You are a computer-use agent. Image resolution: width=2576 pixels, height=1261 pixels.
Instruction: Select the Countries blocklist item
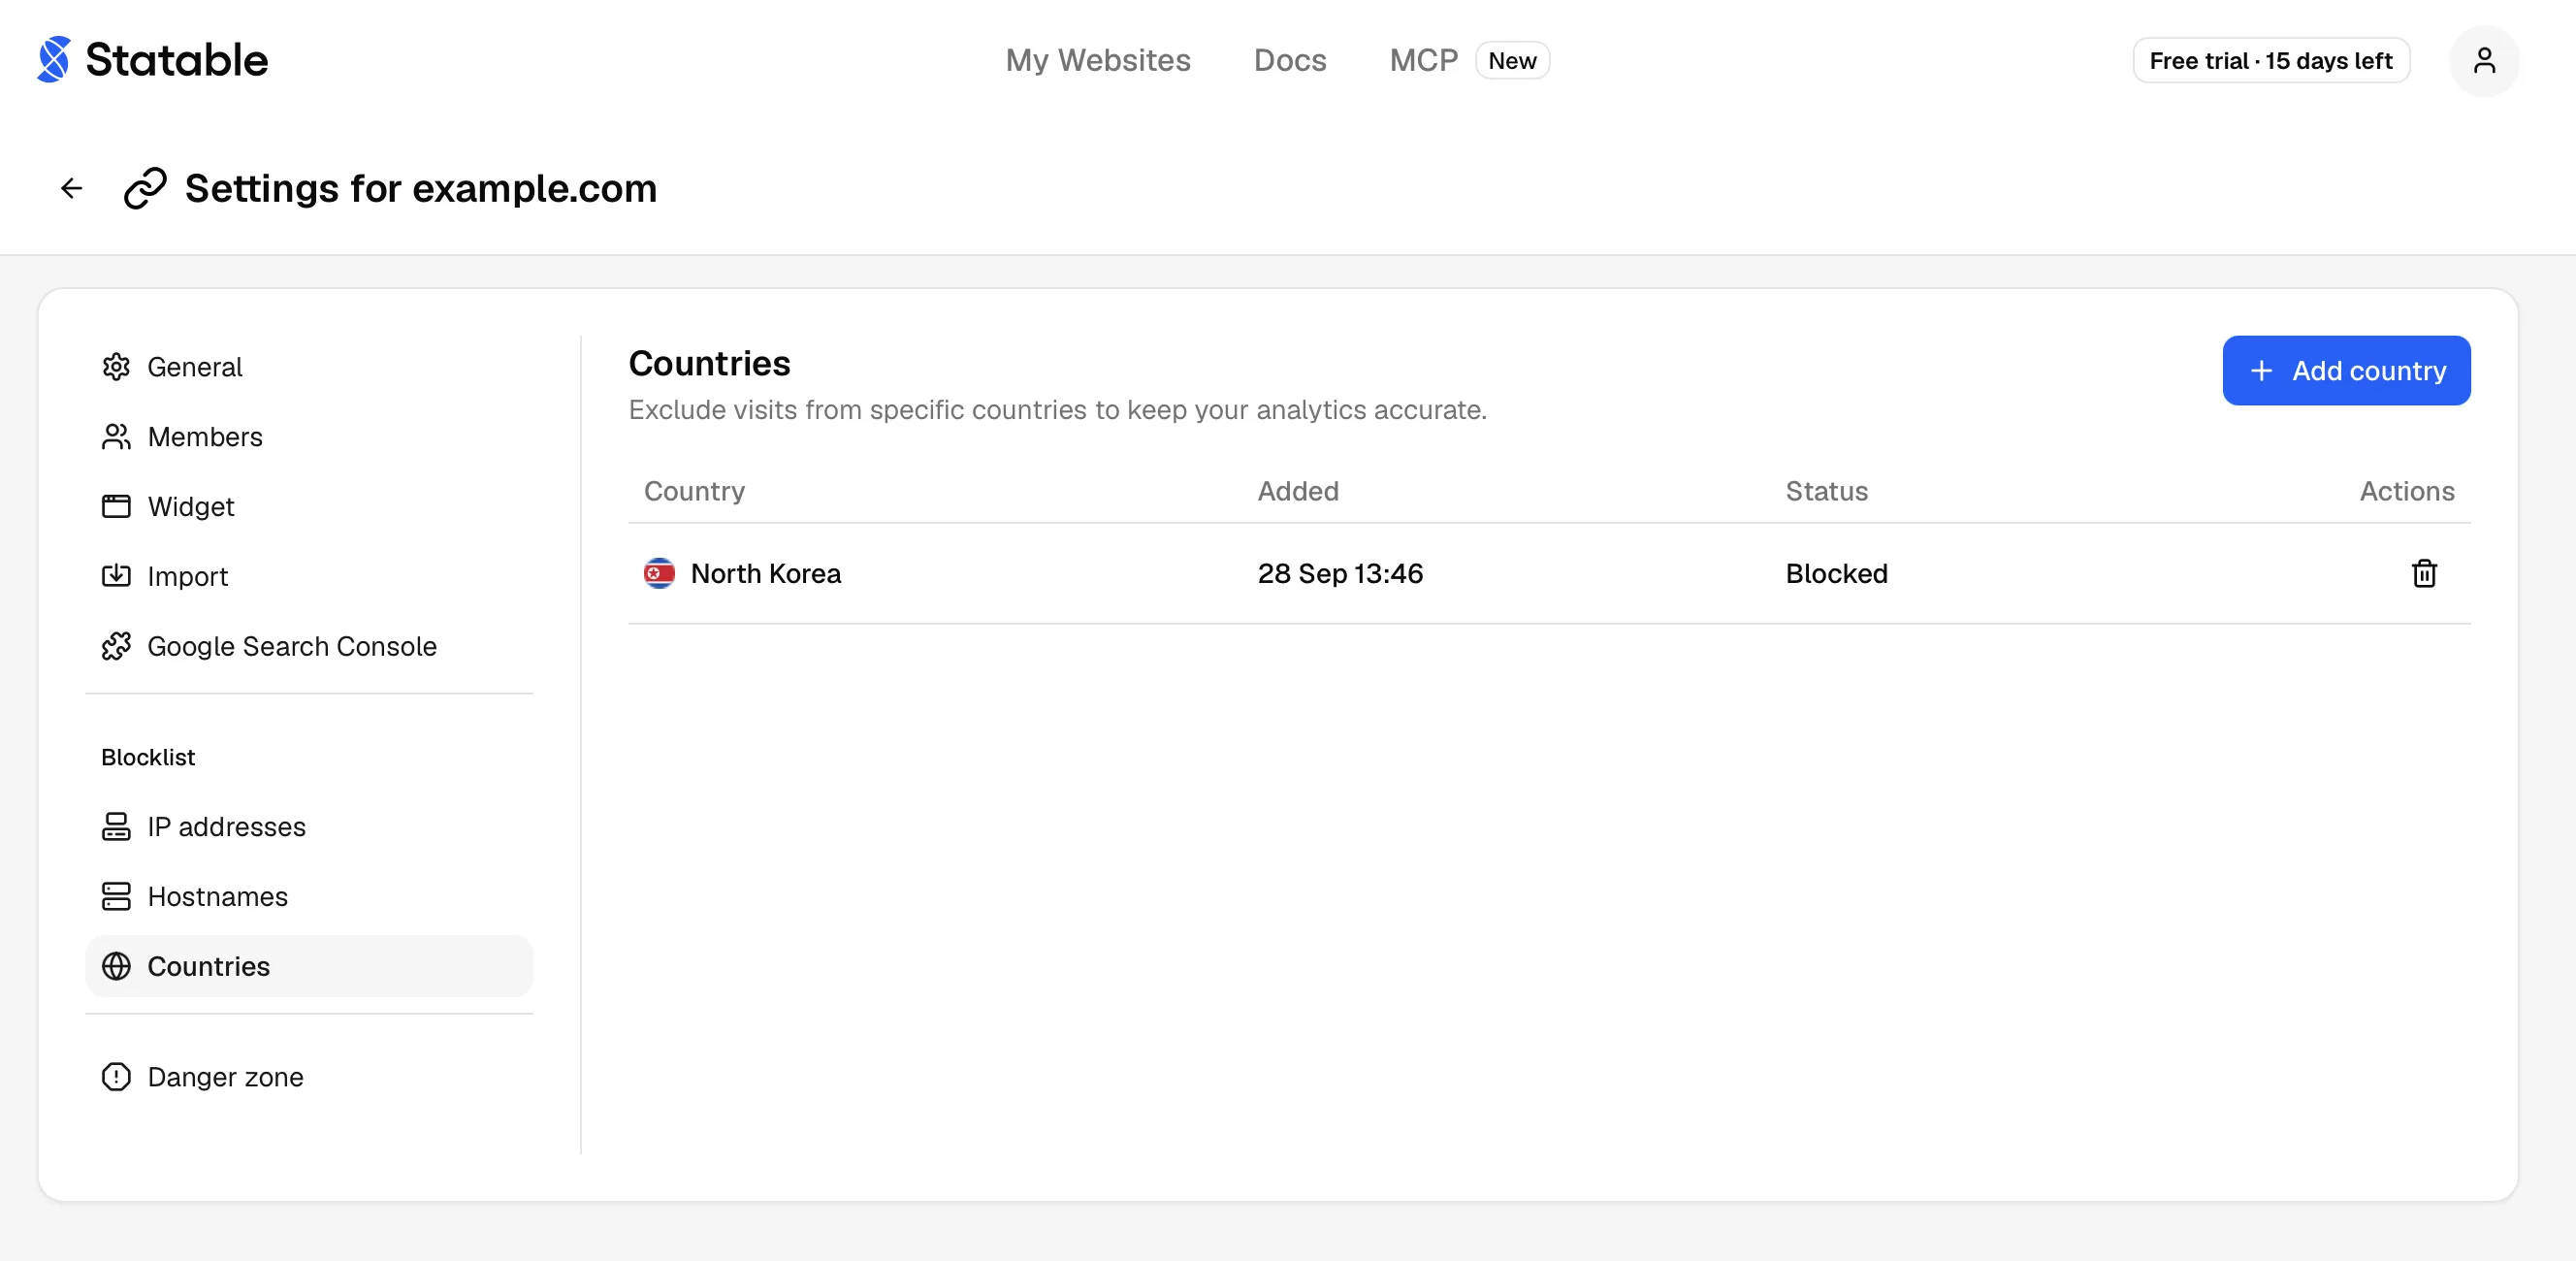(309, 967)
